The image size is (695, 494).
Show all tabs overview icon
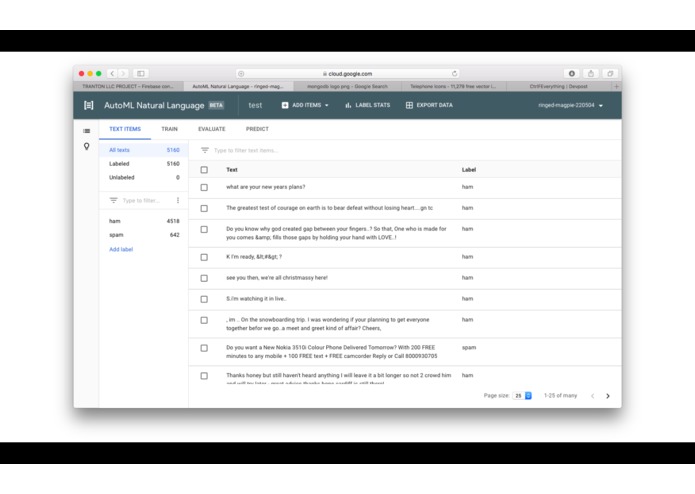pyautogui.click(x=610, y=74)
